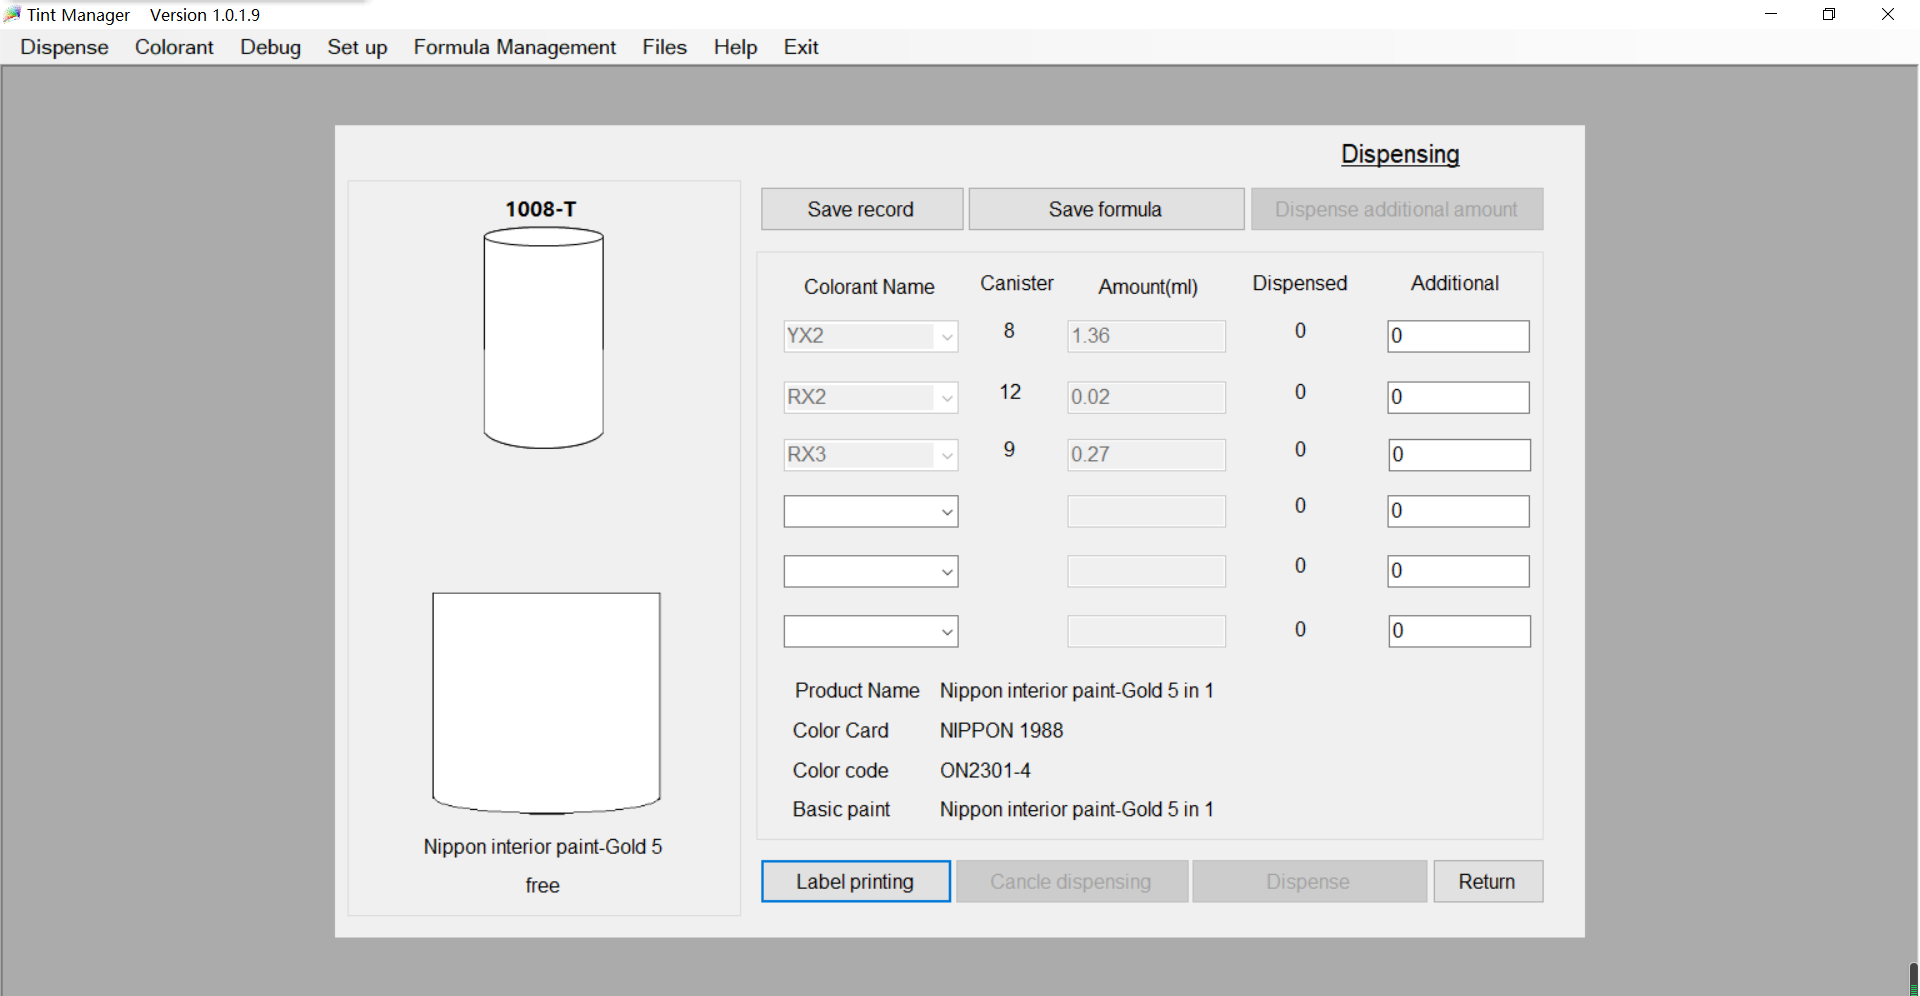This screenshot has width=1920, height=996.
Task: Click the Colorant Name column header
Action: (x=869, y=287)
